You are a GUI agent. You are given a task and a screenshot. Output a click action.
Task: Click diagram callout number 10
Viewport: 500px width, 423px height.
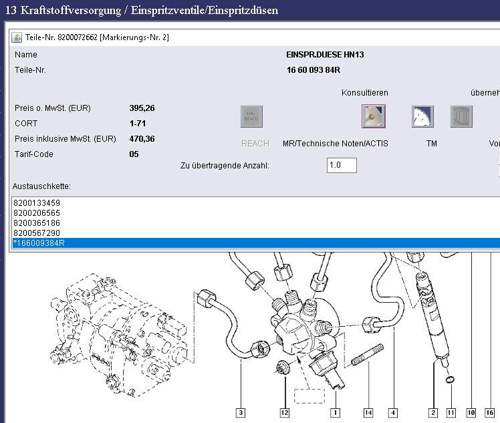point(471,413)
